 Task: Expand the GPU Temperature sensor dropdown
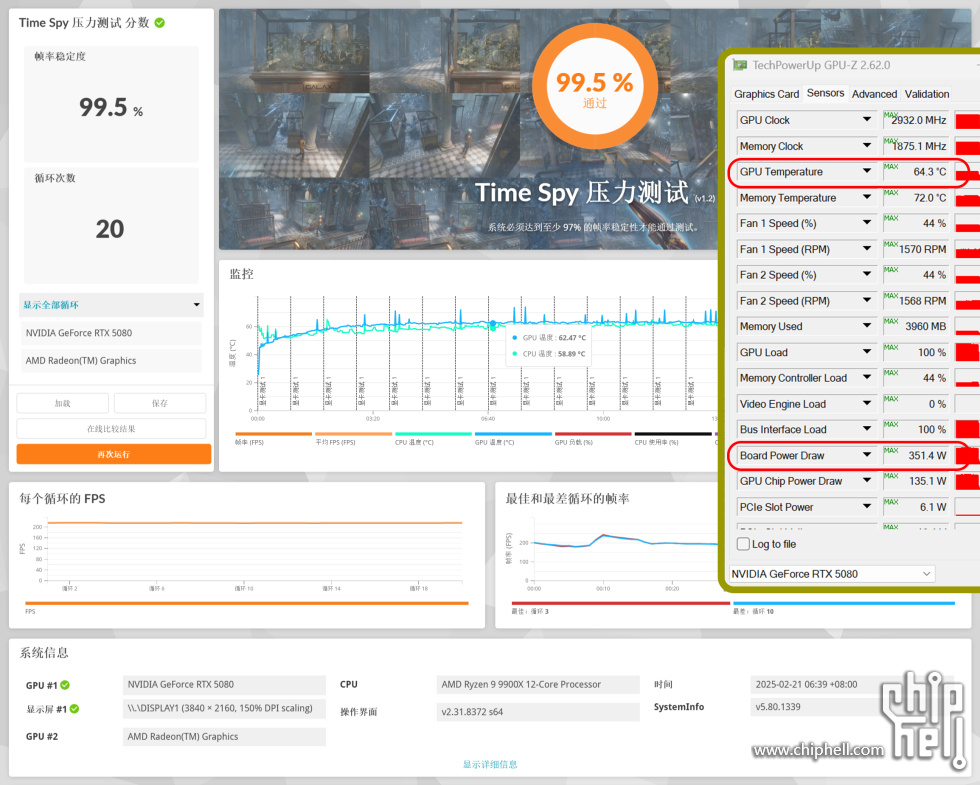click(867, 171)
